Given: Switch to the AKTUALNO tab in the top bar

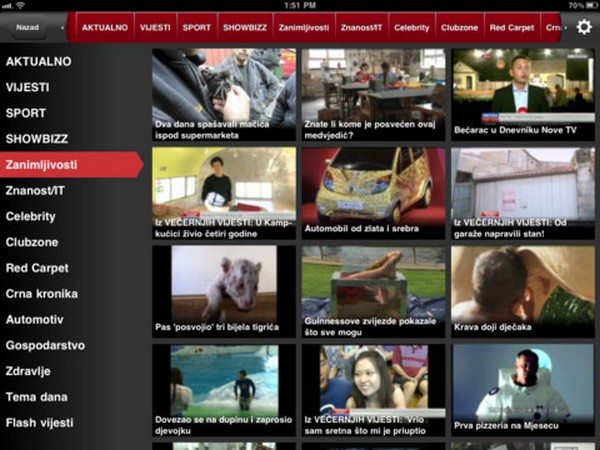Looking at the screenshot, I should (x=105, y=28).
